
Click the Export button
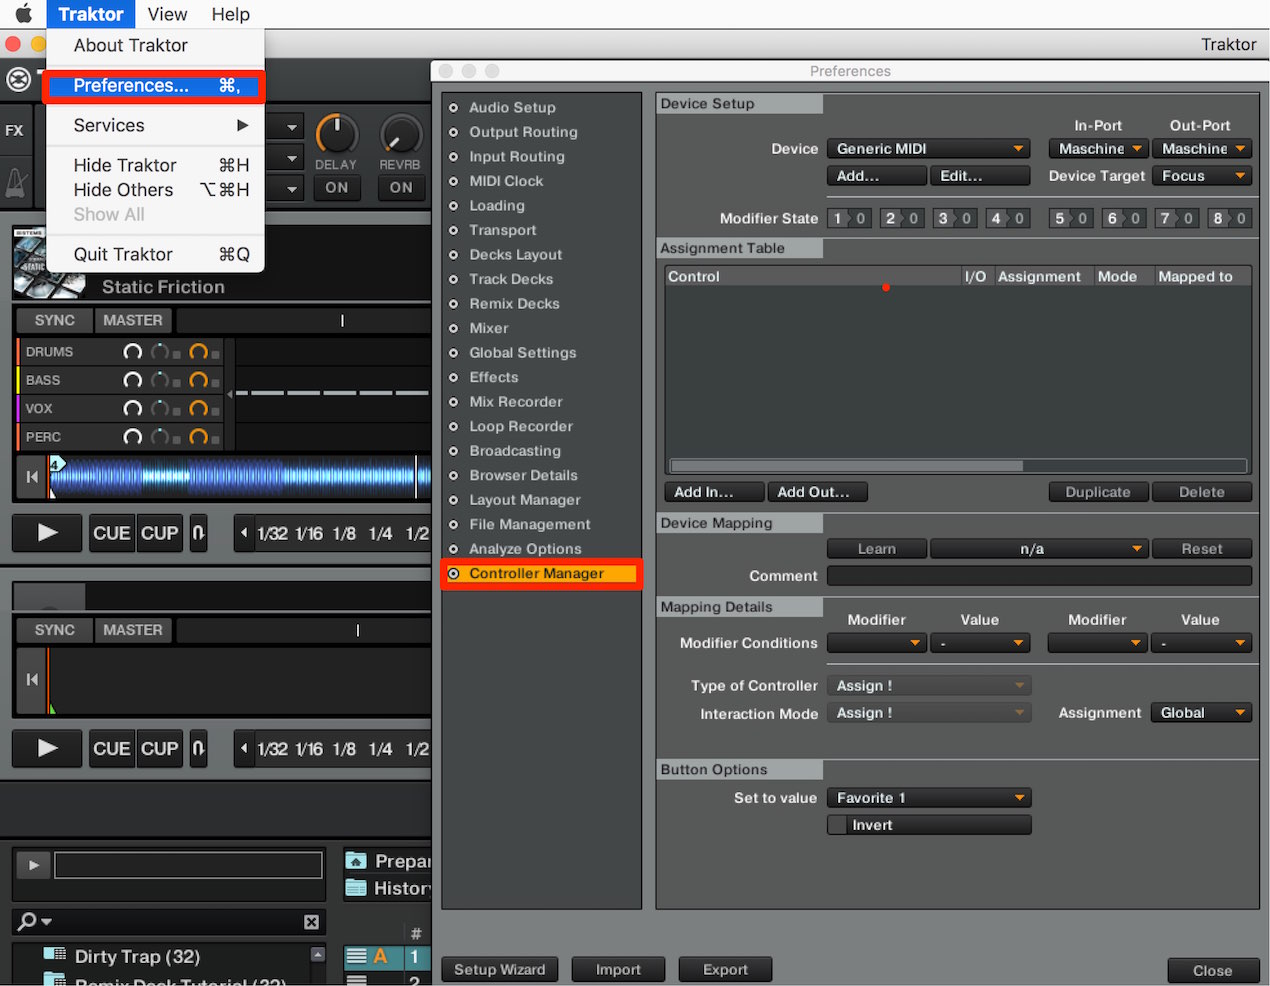[725, 969]
